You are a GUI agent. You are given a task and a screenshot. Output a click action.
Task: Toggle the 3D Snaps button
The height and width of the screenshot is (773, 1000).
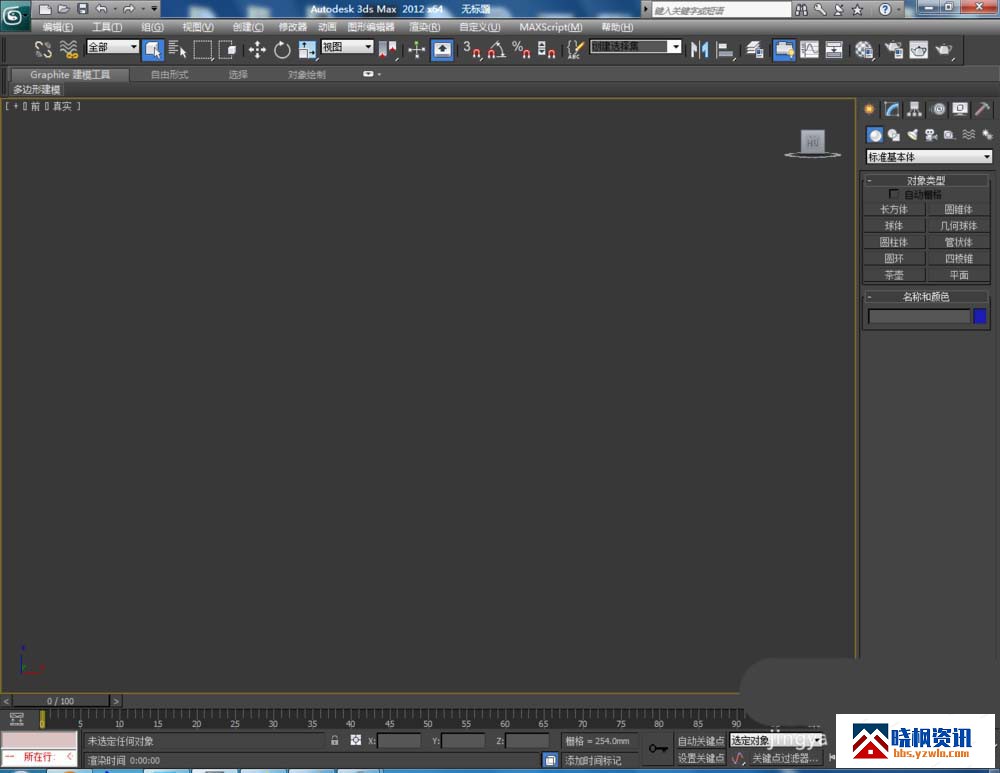(x=472, y=49)
